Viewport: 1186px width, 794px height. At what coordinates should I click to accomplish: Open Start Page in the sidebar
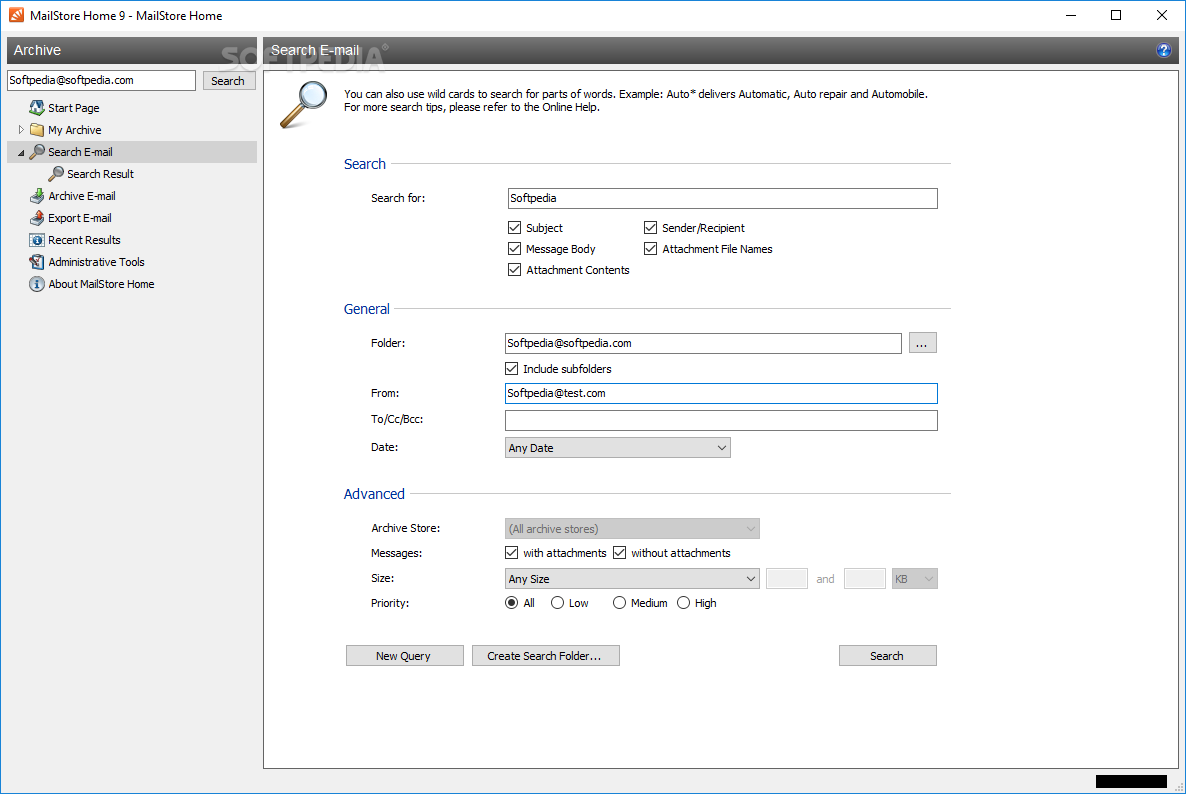click(x=73, y=108)
